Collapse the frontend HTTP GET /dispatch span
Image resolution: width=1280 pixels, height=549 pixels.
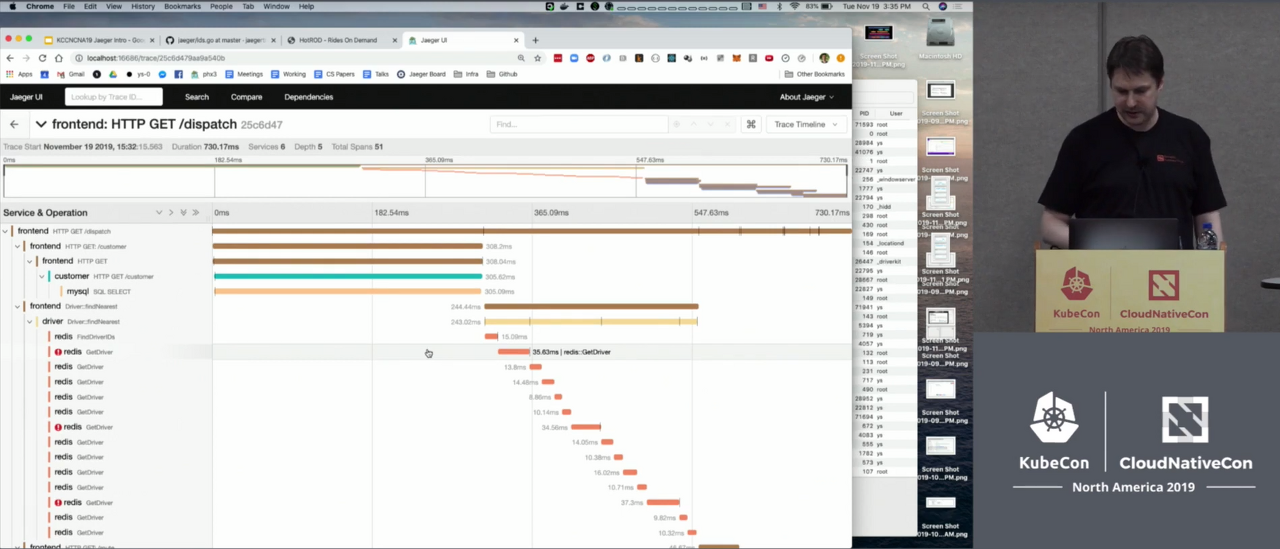(x=6, y=231)
